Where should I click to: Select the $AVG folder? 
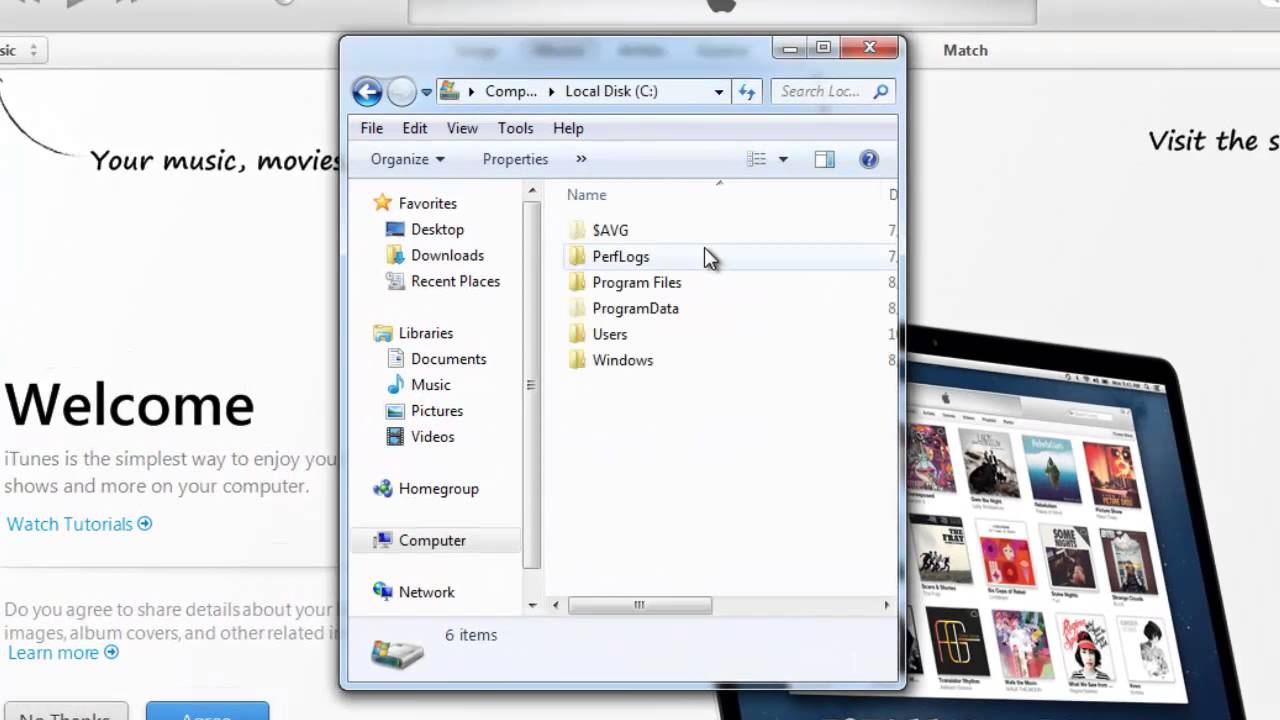tap(610, 230)
